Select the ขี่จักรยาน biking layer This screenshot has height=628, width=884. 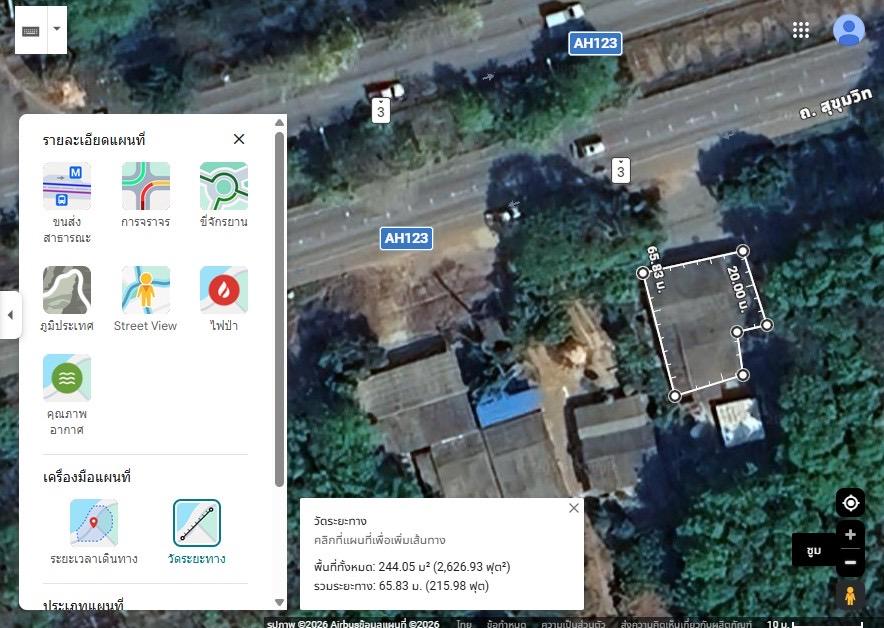tap(223, 187)
